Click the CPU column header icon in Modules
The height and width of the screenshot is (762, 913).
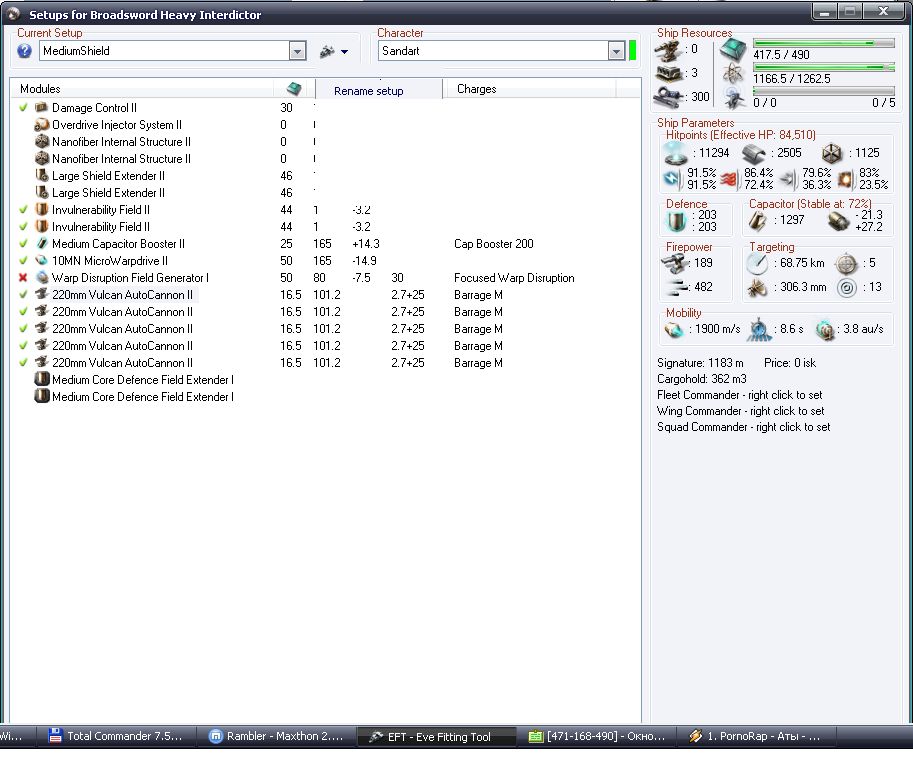click(x=294, y=88)
